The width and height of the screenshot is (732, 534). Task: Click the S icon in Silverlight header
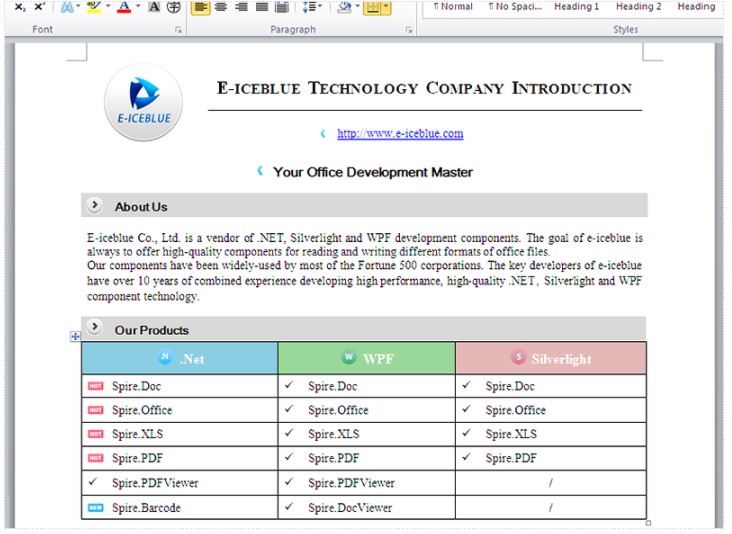click(518, 357)
